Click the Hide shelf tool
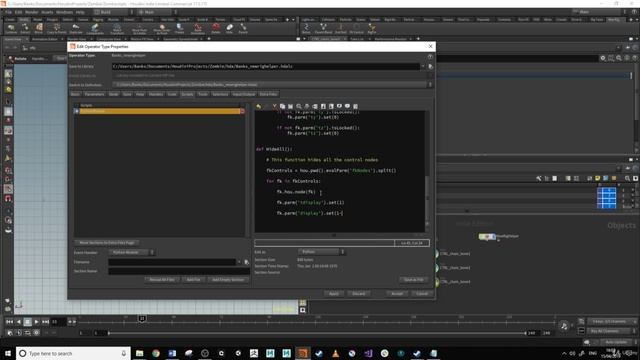The image size is (640, 360). [229, 29]
